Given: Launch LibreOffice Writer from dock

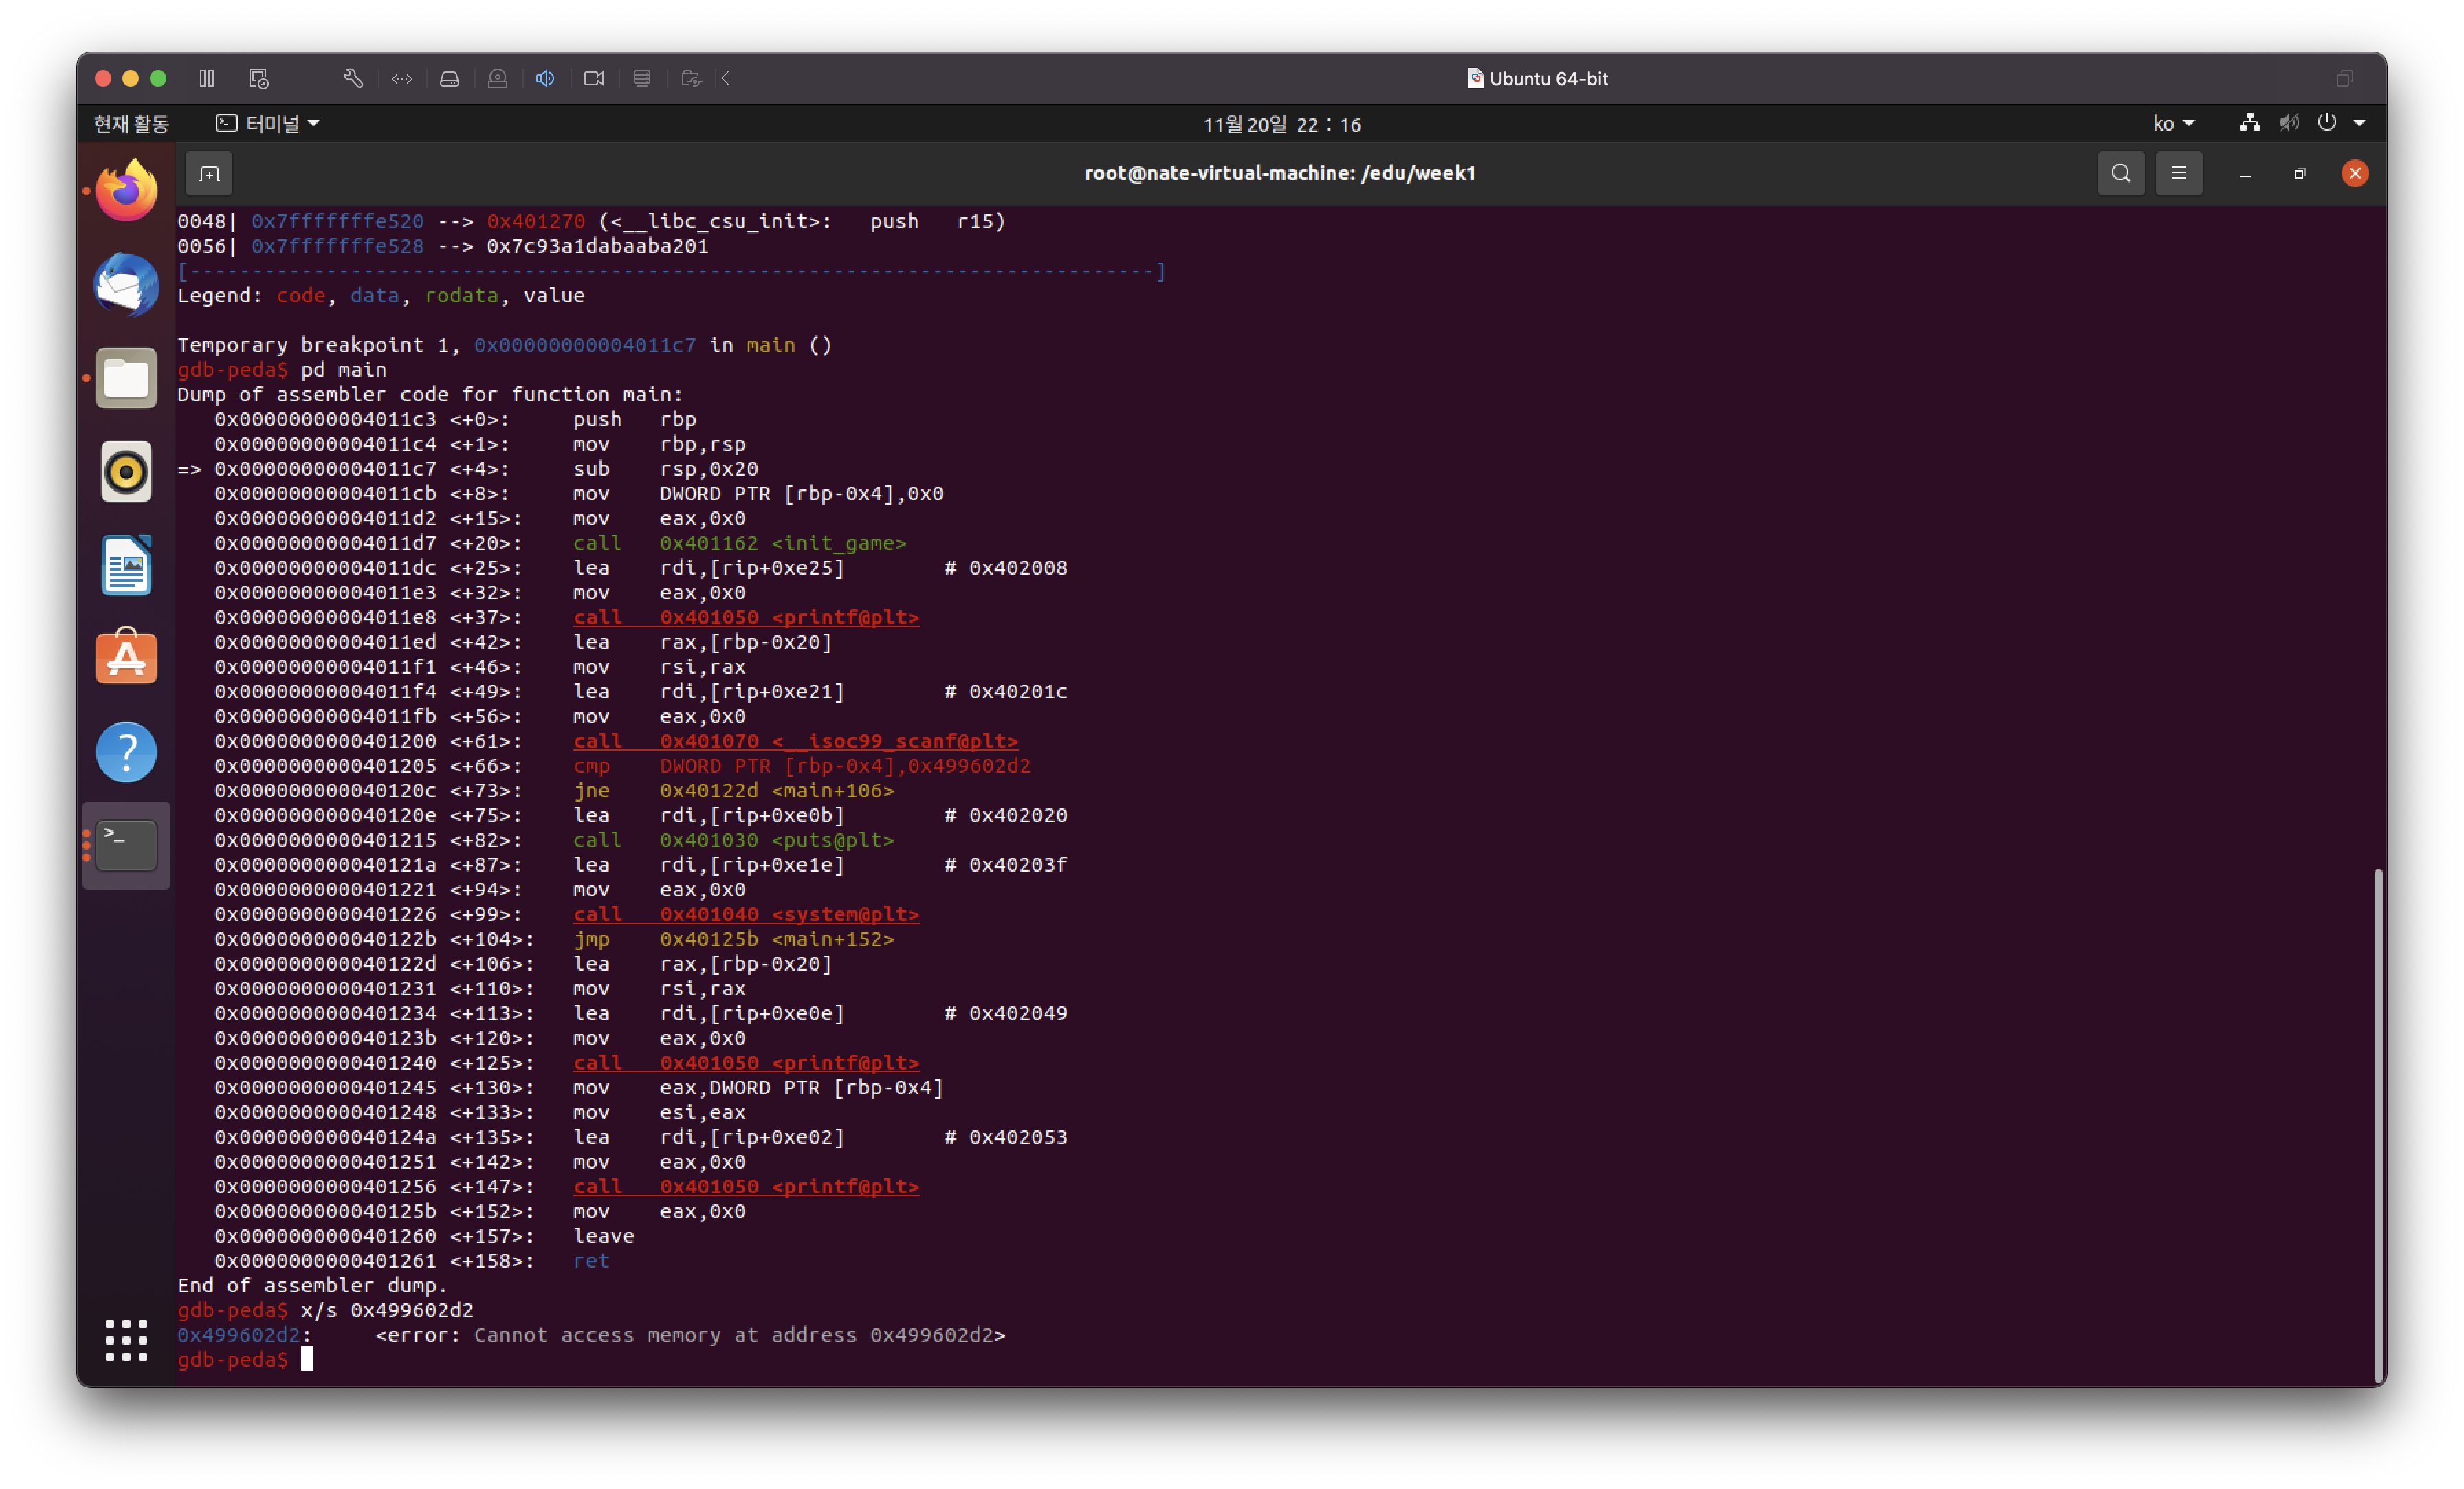Looking at the screenshot, I should pos(126,565).
